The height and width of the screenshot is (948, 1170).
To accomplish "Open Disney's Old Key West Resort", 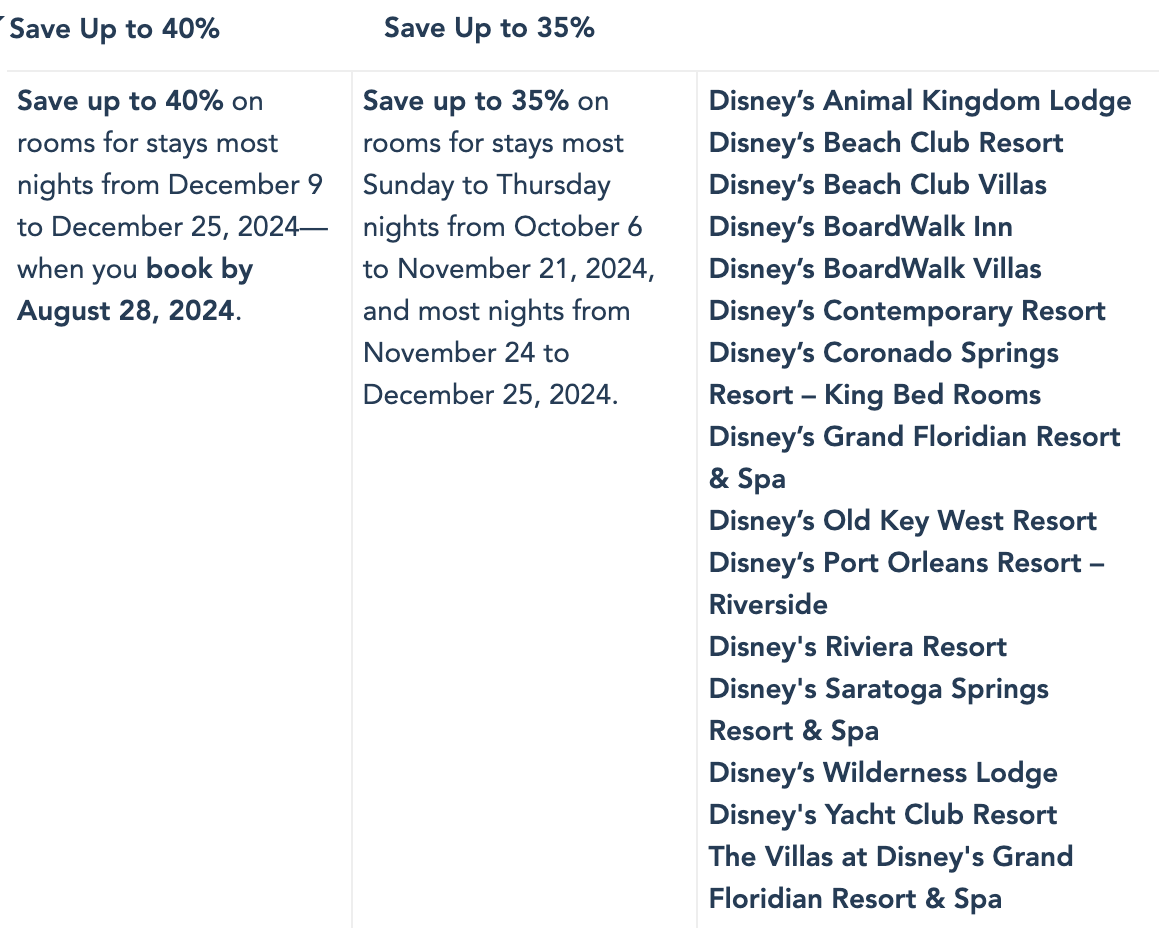I will (x=903, y=521).
